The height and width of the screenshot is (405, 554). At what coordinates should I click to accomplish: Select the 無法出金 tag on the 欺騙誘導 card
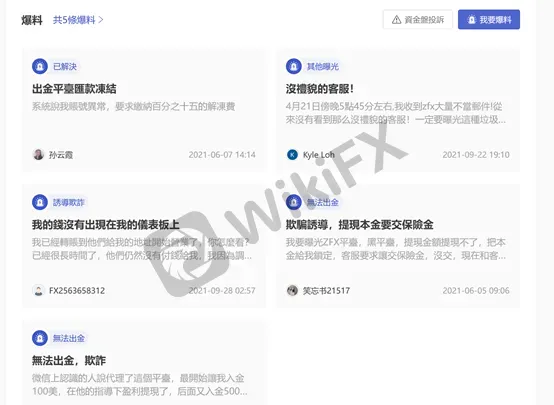point(323,202)
